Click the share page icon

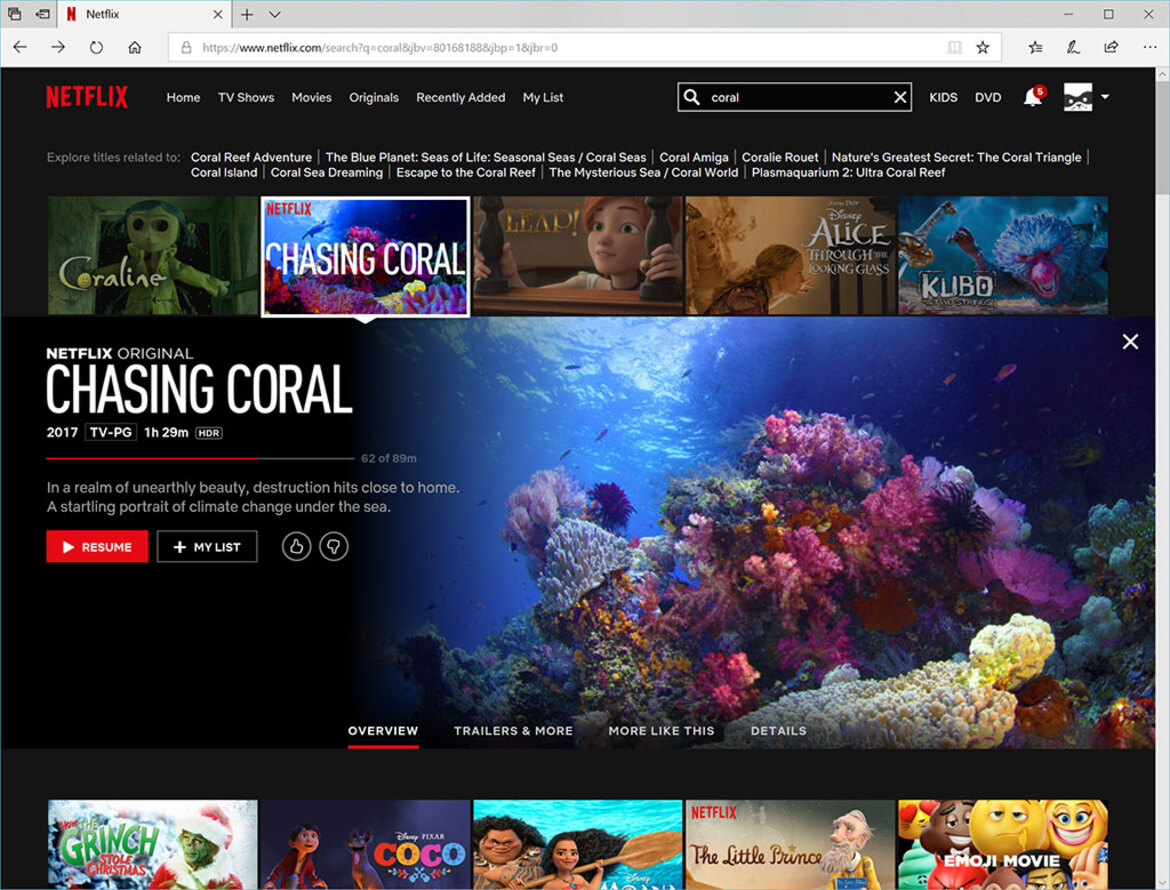coord(1111,47)
